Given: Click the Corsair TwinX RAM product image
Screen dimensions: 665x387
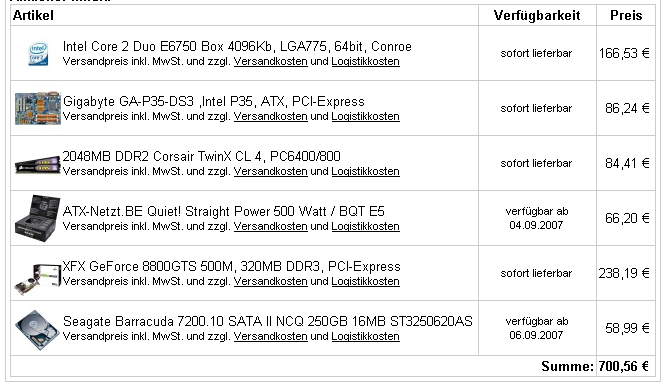Looking at the screenshot, I should 38,164.
